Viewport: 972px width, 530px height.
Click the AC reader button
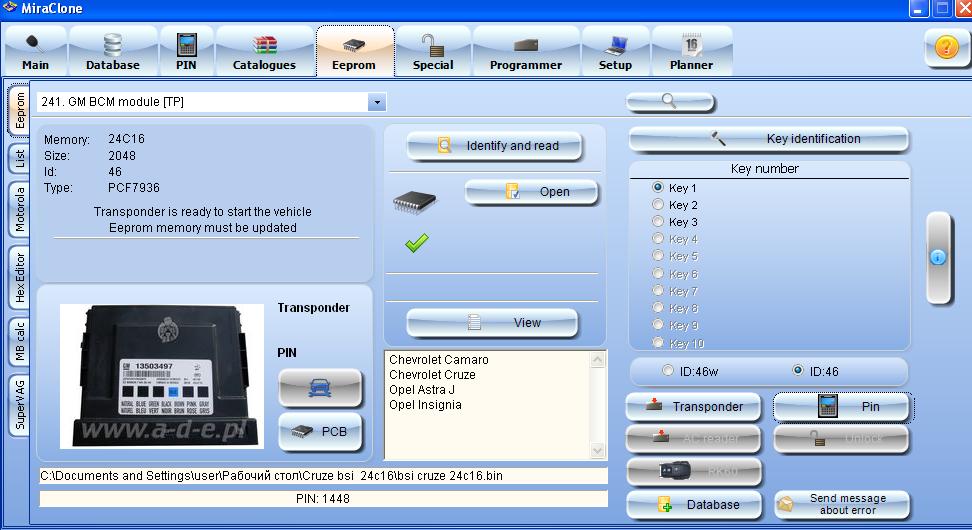tap(694, 439)
